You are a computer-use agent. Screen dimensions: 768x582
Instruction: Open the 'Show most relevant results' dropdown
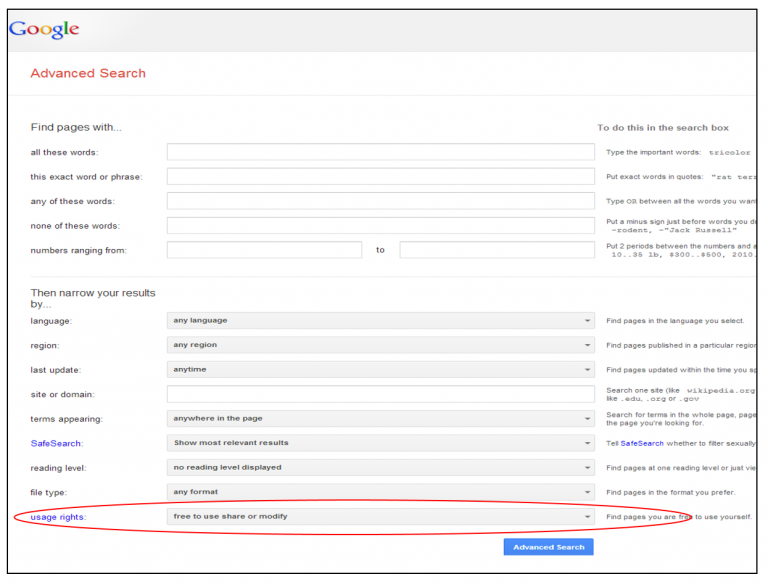pyautogui.click(x=380, y=443)
